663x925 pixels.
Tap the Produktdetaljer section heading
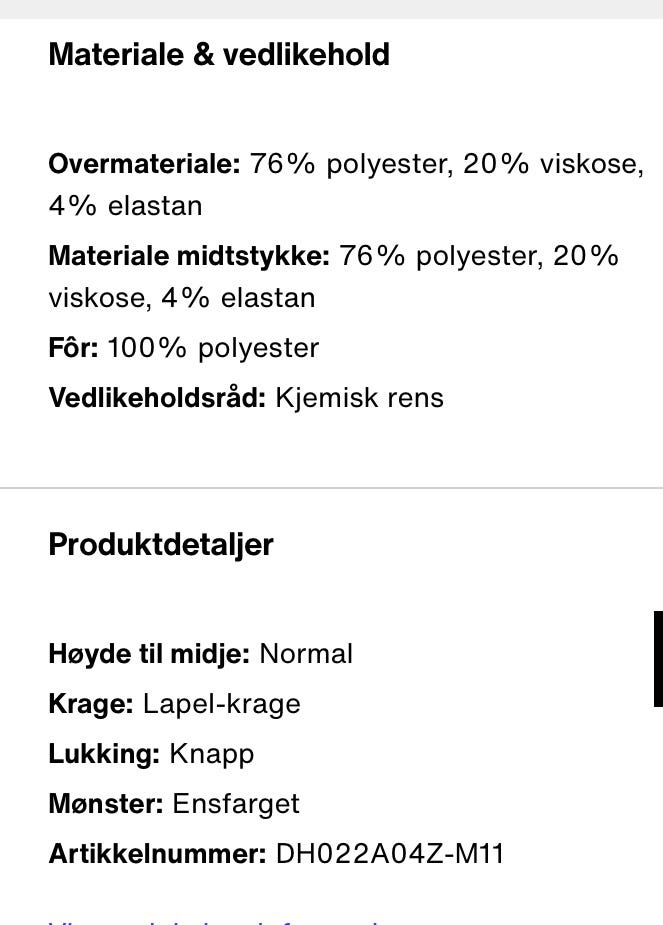click(x=161, y=544)
